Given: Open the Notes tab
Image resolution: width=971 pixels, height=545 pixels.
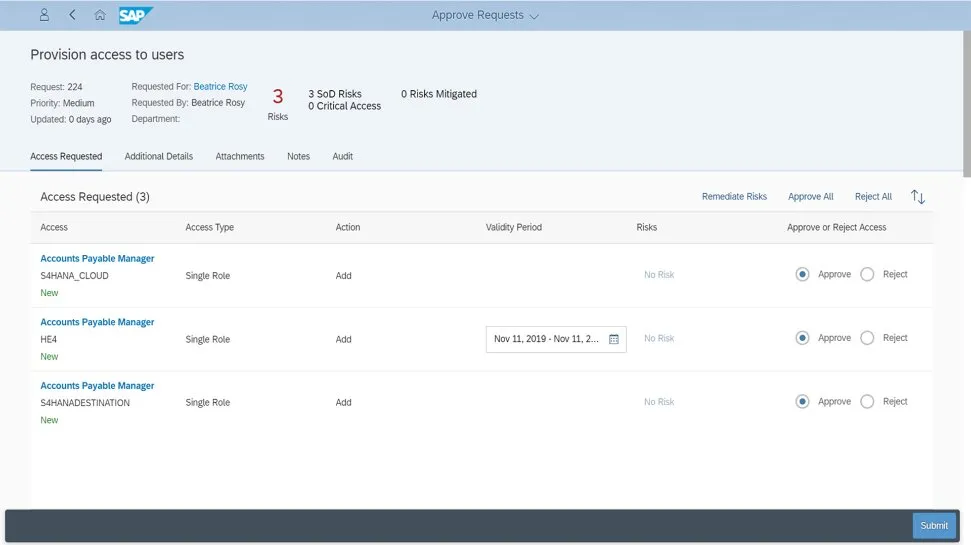Looking at the screenshot, I should [298, 157].
